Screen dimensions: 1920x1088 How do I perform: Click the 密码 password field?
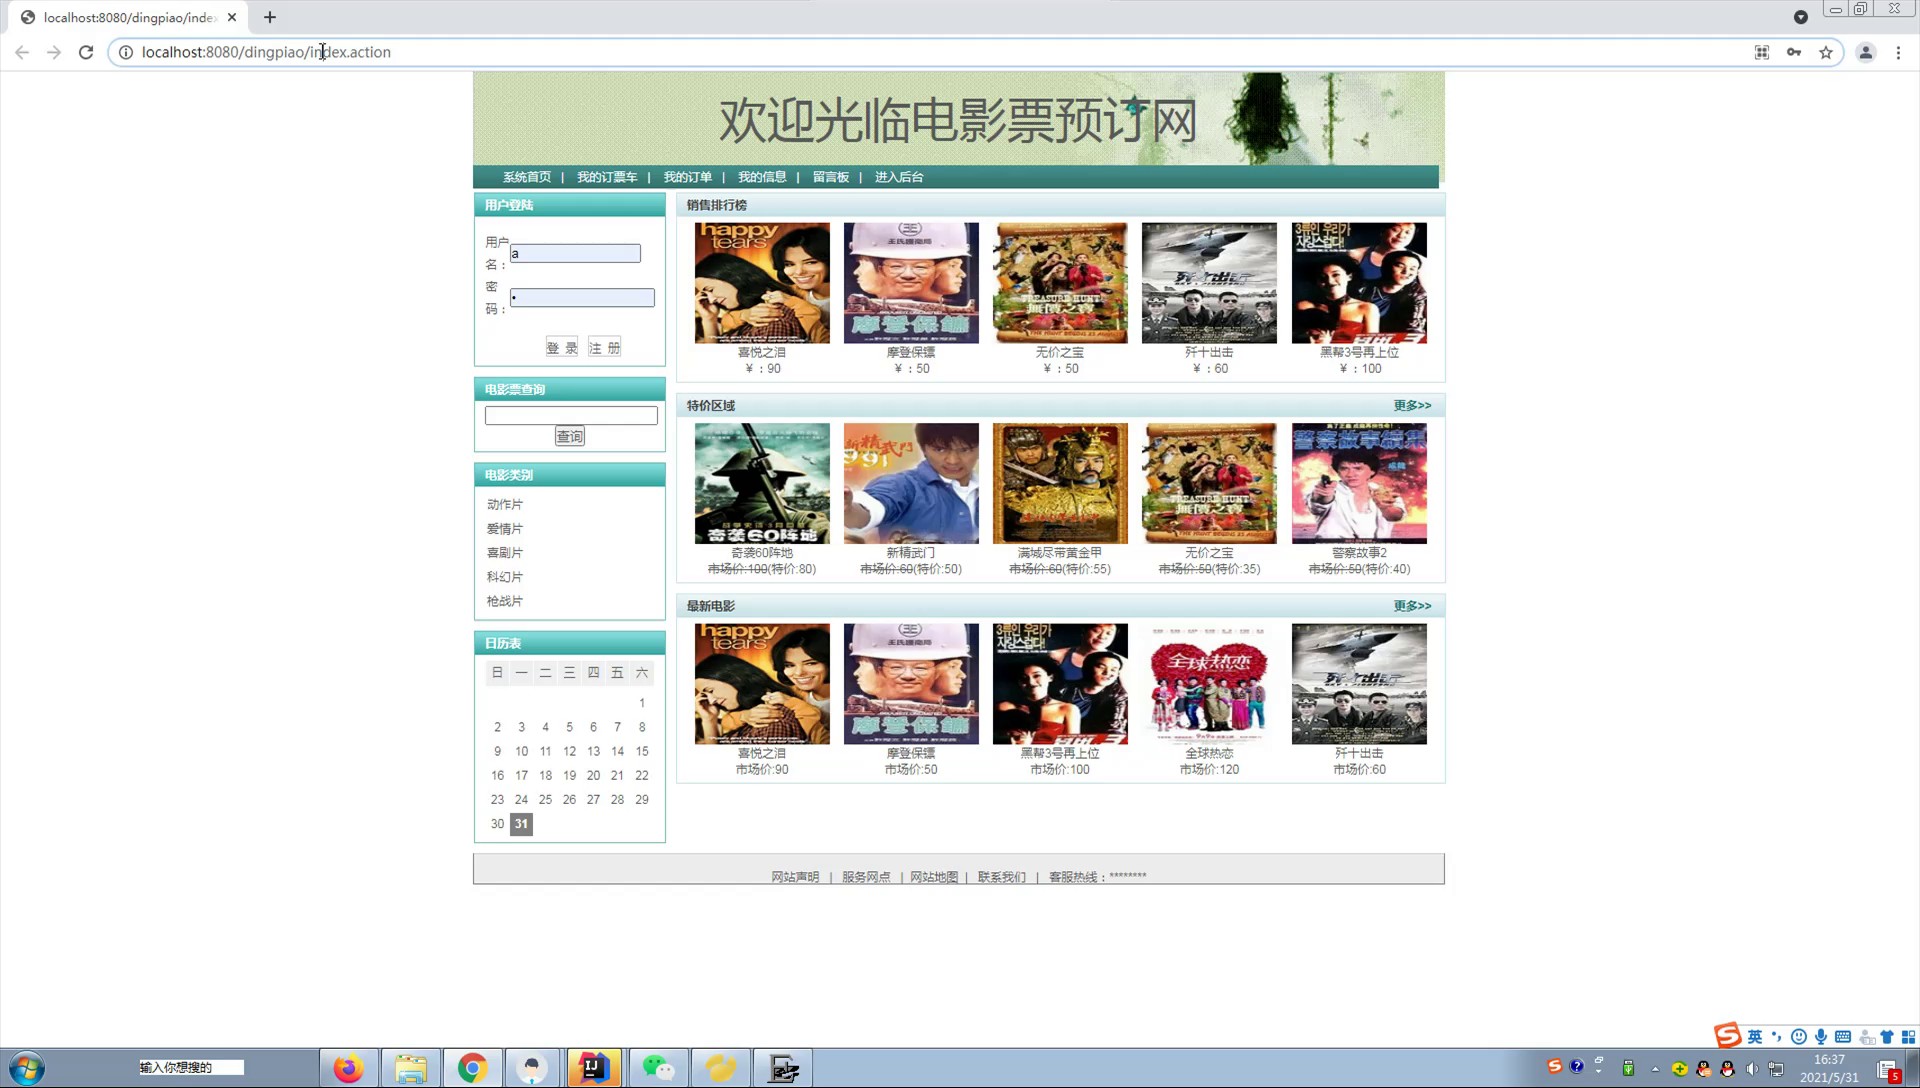pos(582,297)
